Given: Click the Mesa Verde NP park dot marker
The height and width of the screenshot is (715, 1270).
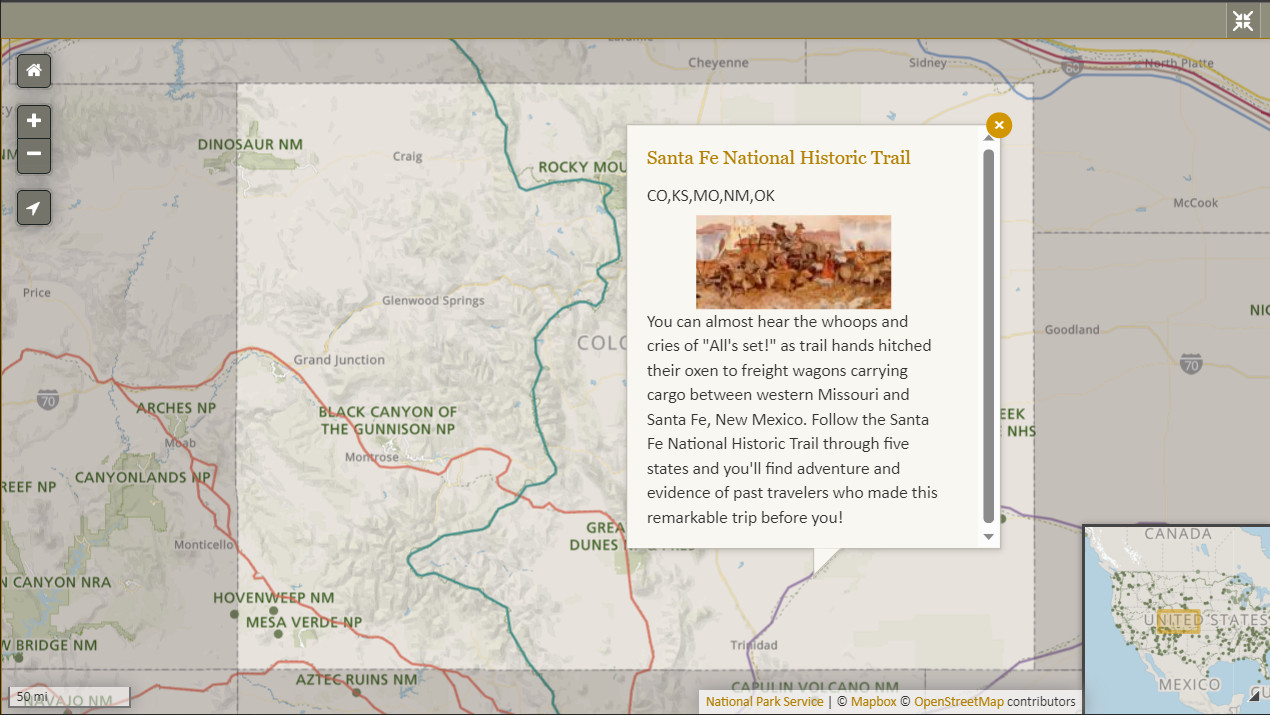Looking at the screenshot, I should click(x=280, y=633).
